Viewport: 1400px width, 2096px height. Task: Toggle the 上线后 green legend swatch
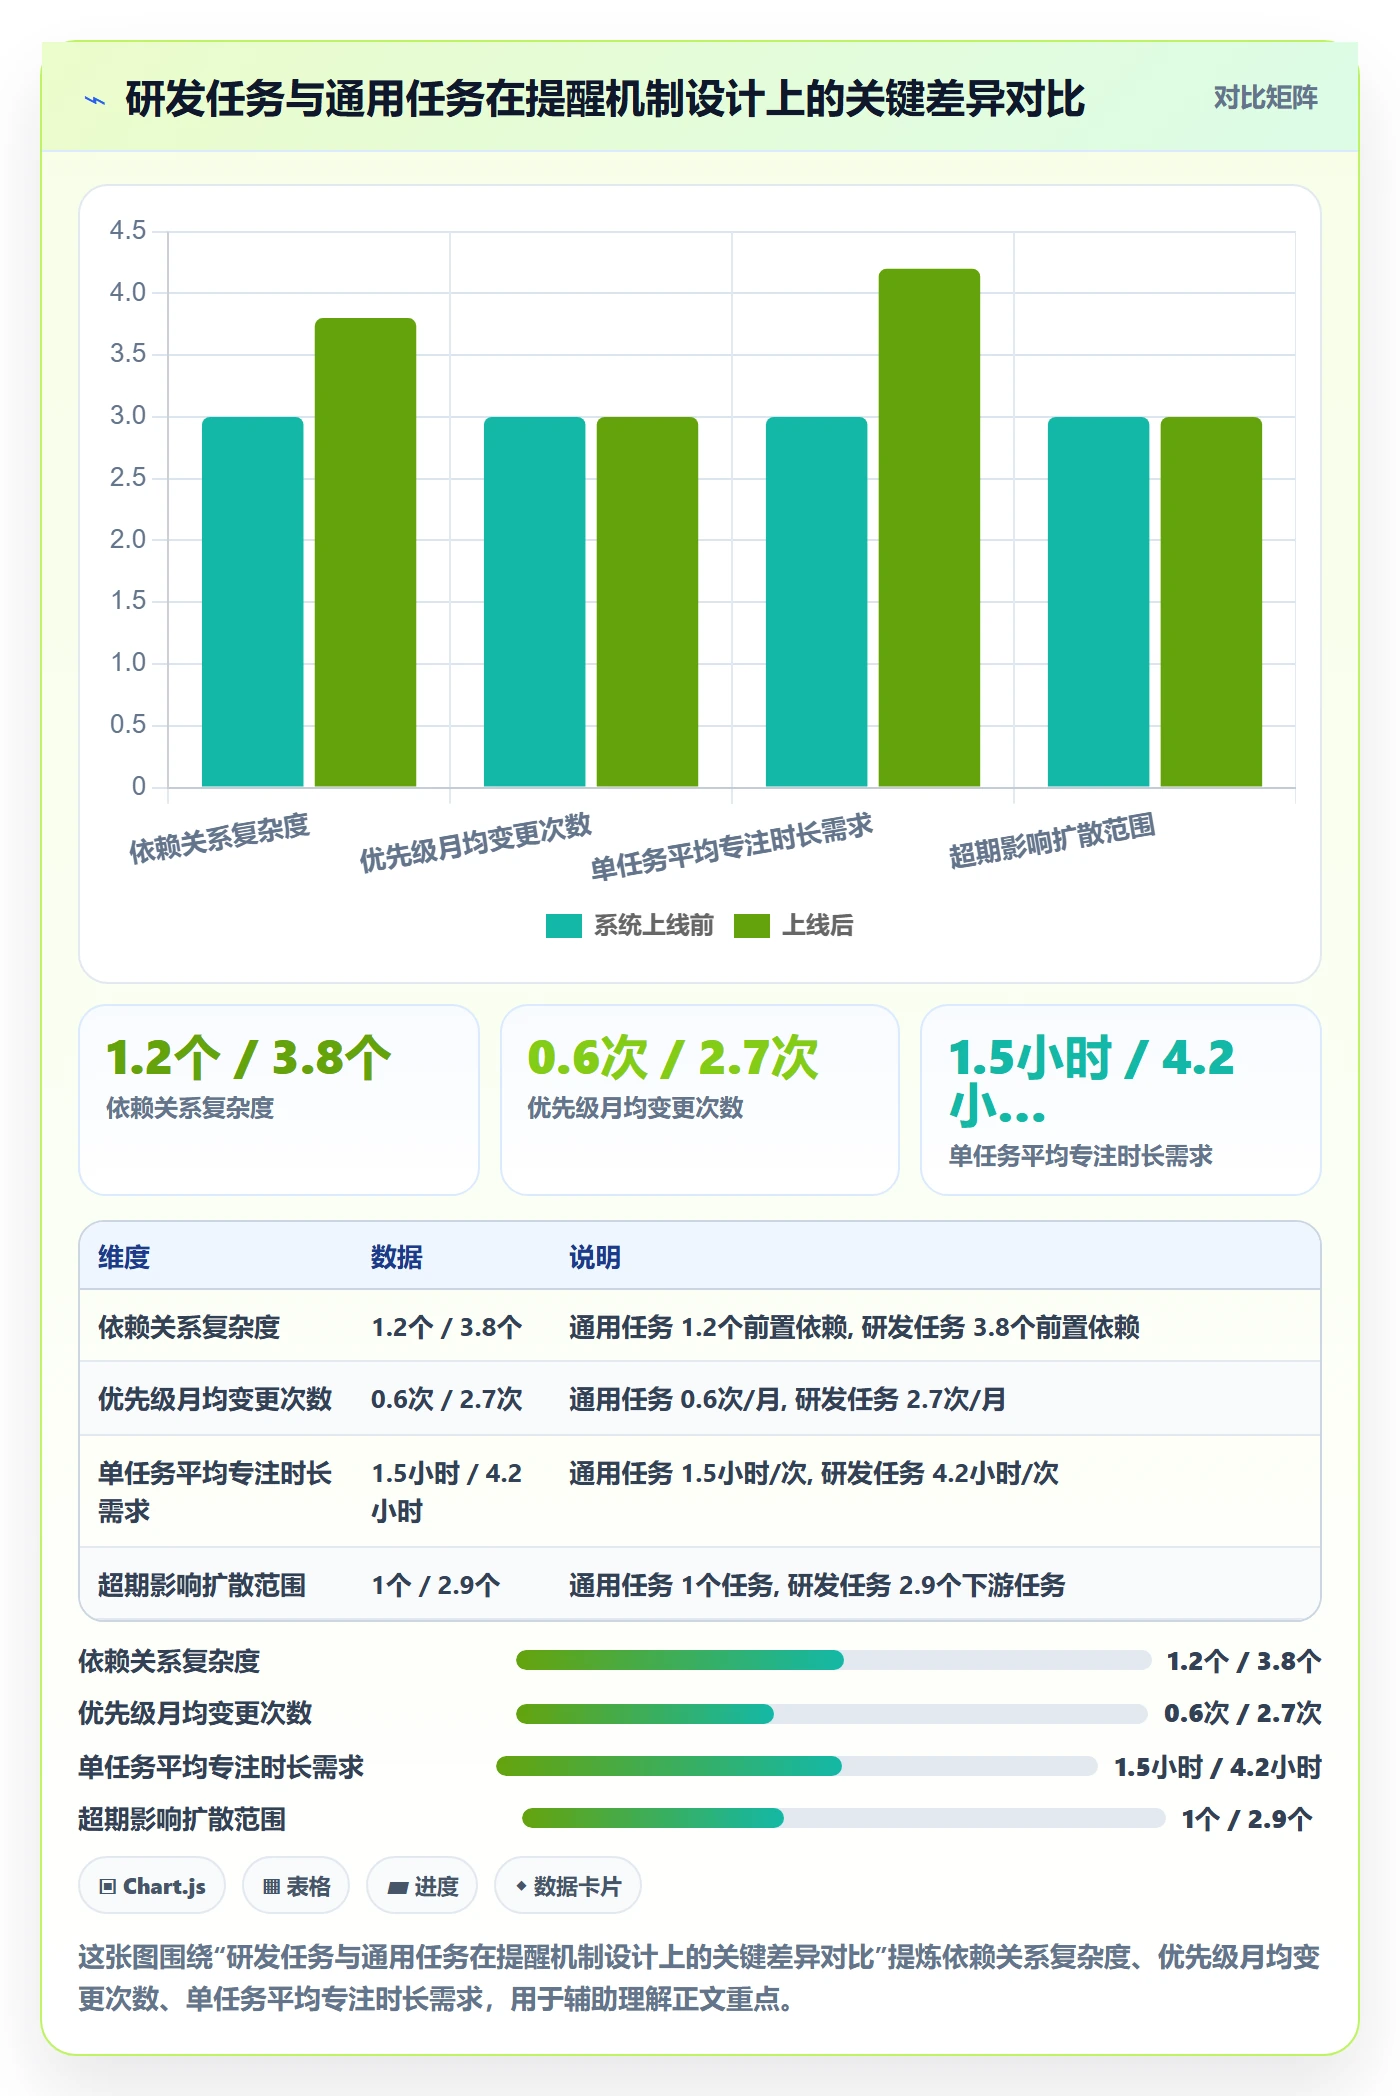751,926
